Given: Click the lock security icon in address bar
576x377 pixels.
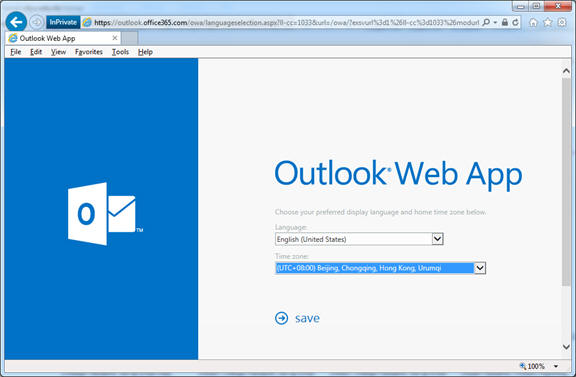Looking at the screenshot, I should (x=505, y=22).
